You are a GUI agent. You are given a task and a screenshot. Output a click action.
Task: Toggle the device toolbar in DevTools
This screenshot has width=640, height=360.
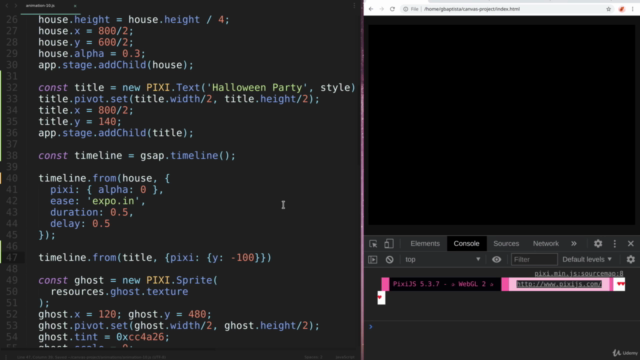coord(389,244)
